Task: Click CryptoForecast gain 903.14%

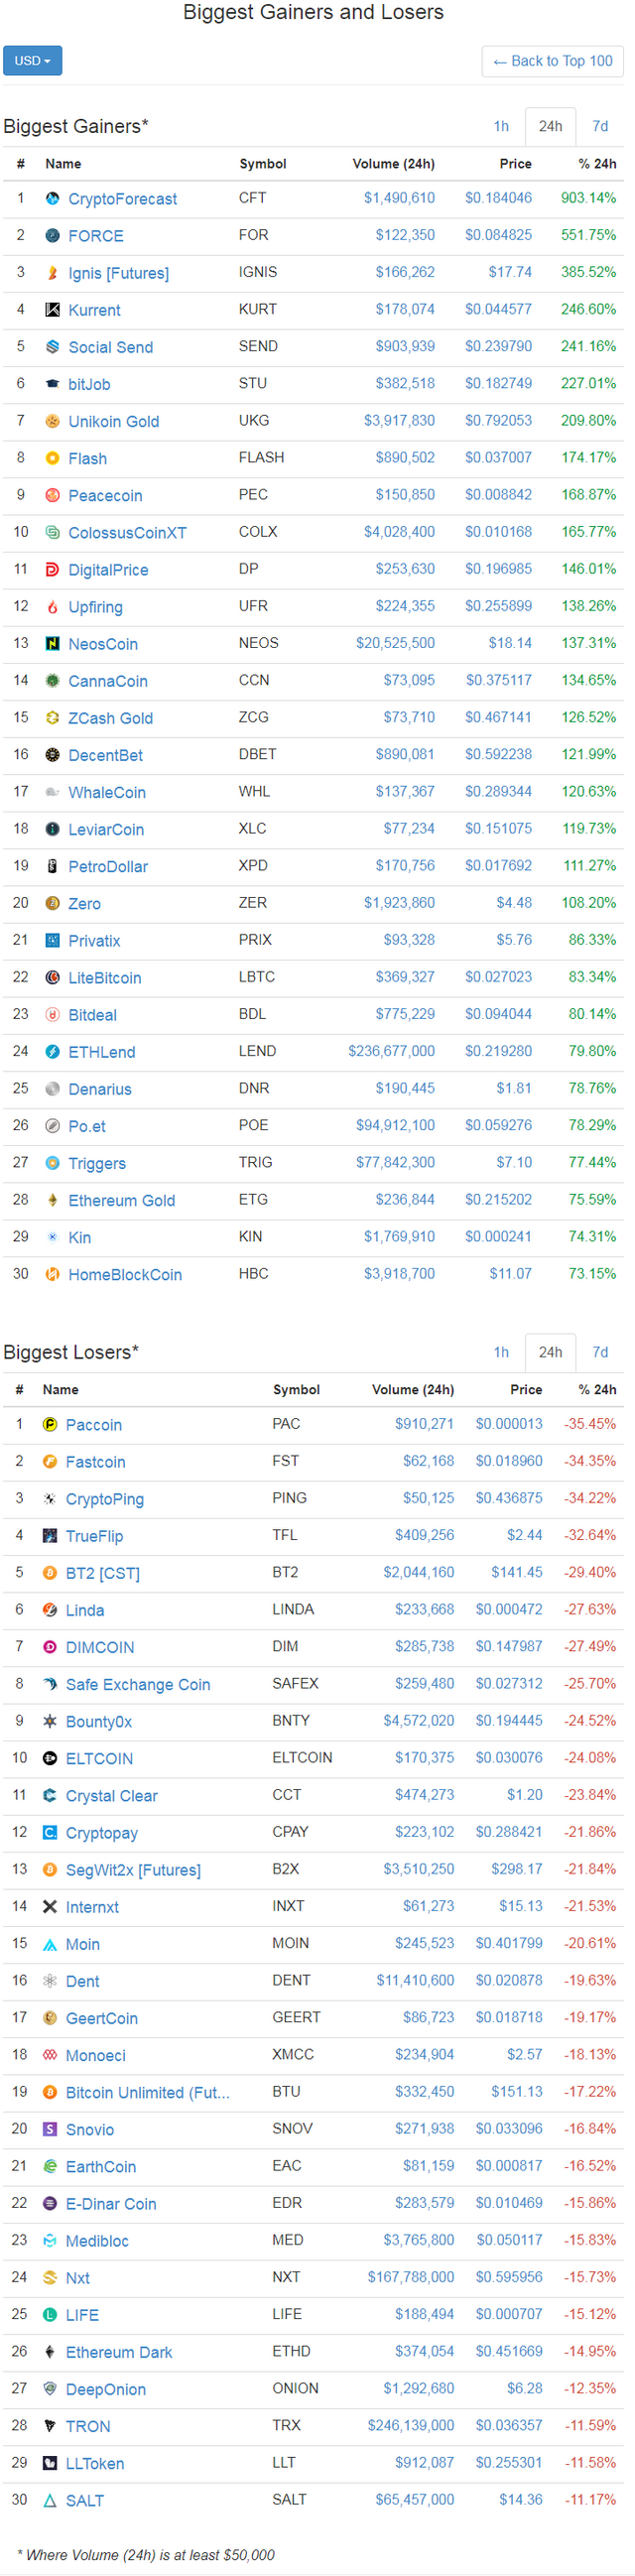Action: 588,198
